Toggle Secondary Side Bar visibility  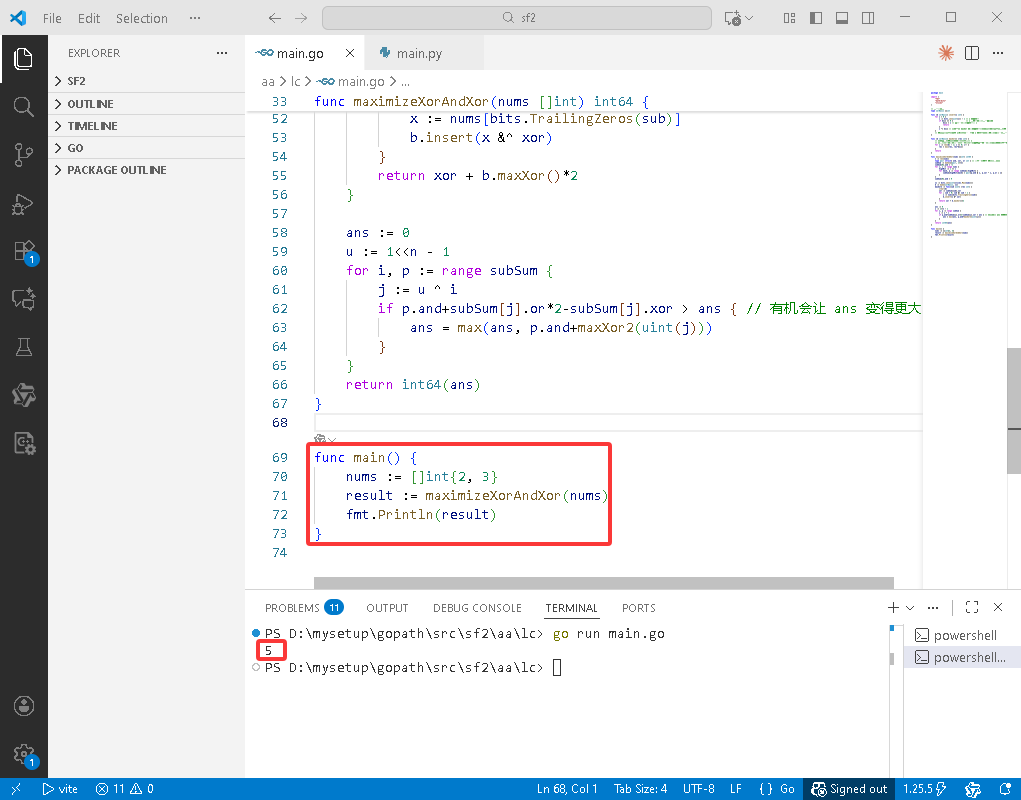point(868,18)
